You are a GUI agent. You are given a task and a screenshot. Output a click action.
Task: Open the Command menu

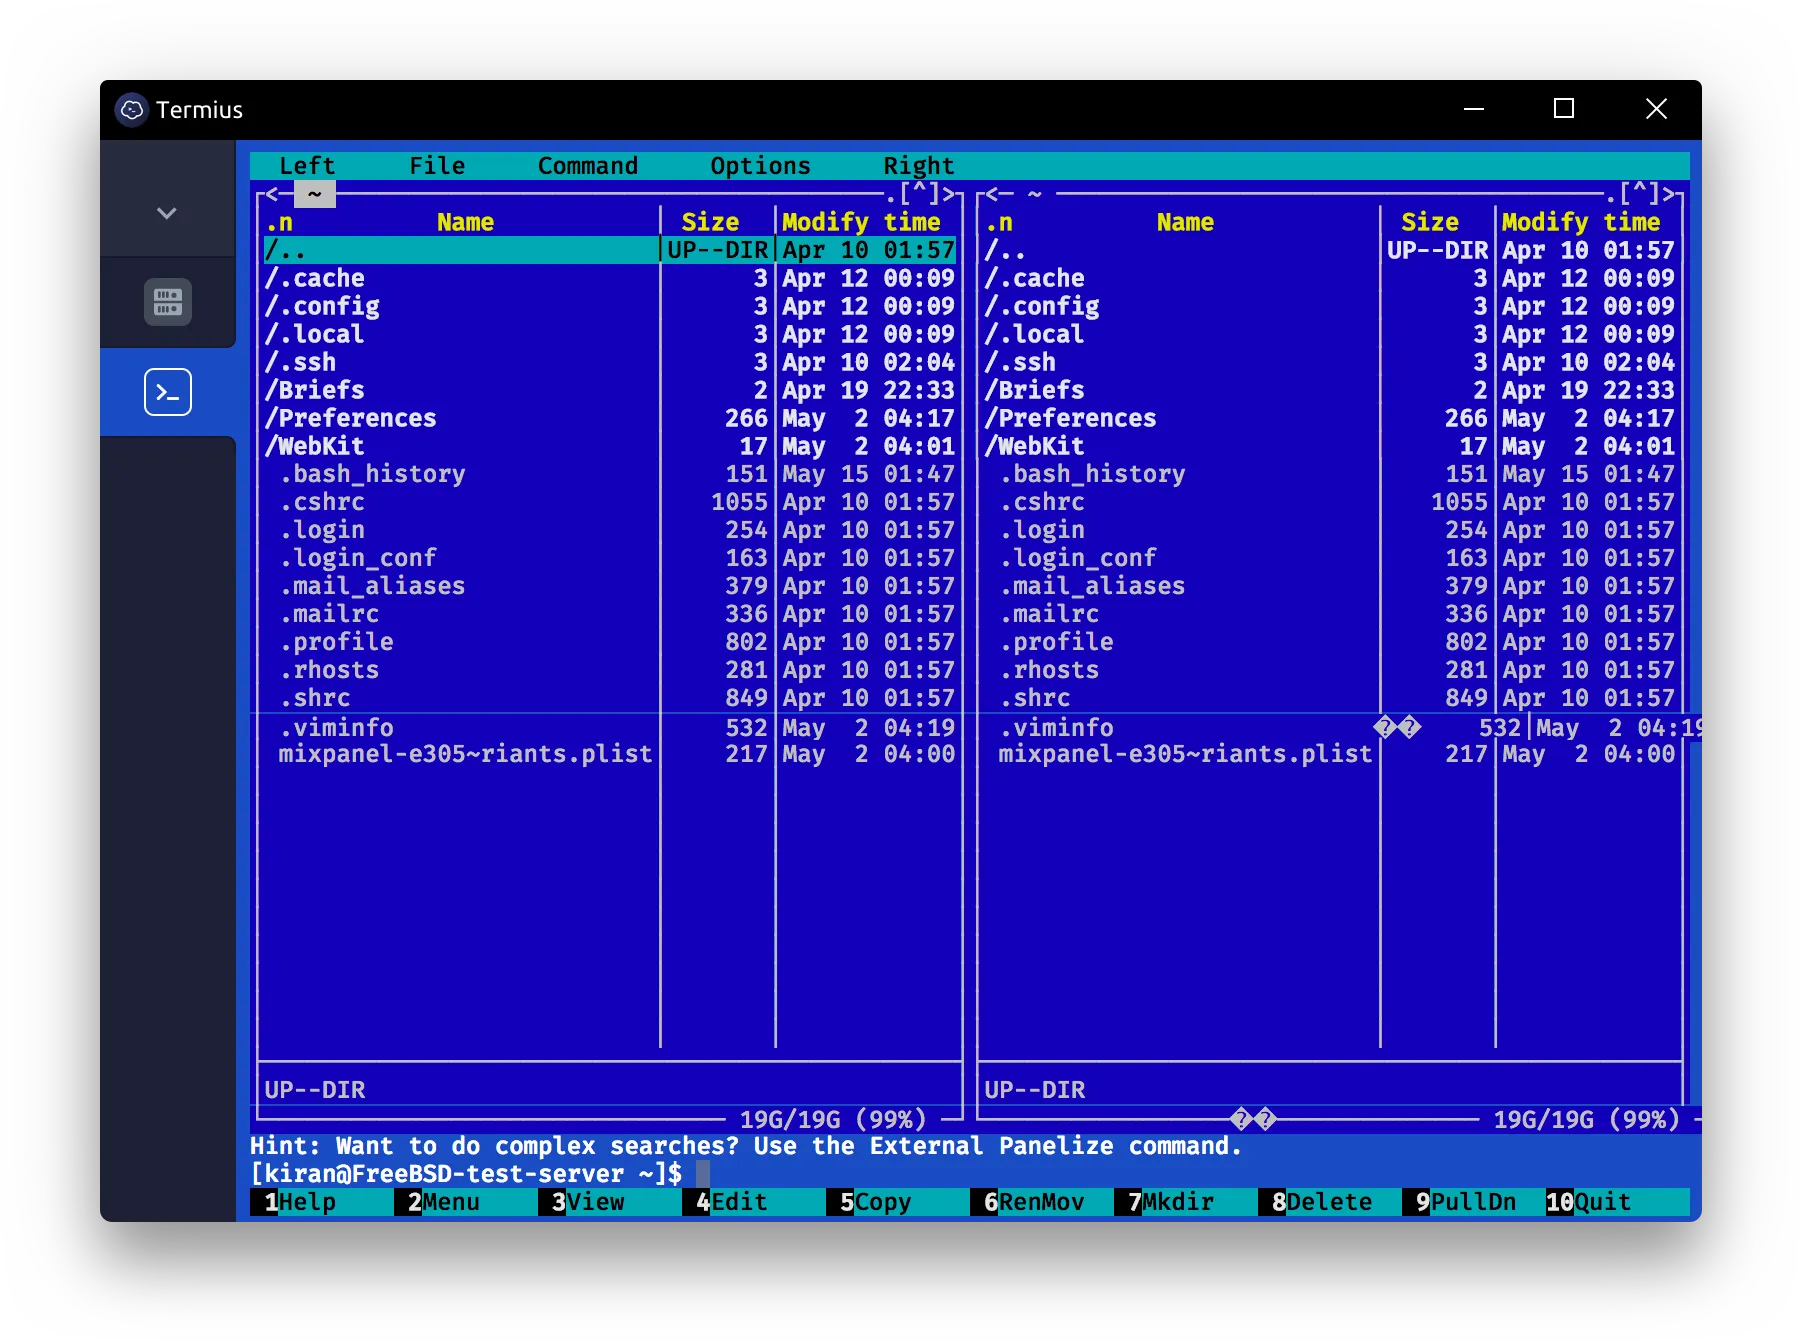587,166
